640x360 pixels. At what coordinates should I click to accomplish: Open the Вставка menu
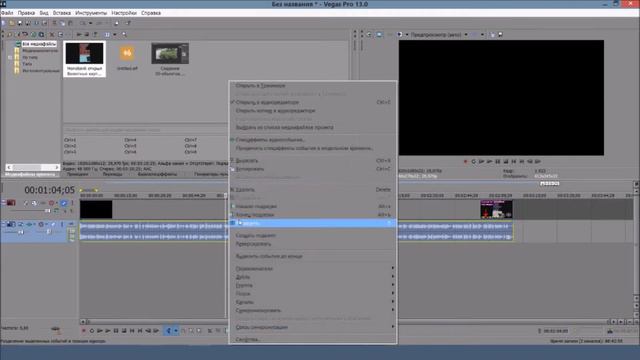click(x=62, y=13)
